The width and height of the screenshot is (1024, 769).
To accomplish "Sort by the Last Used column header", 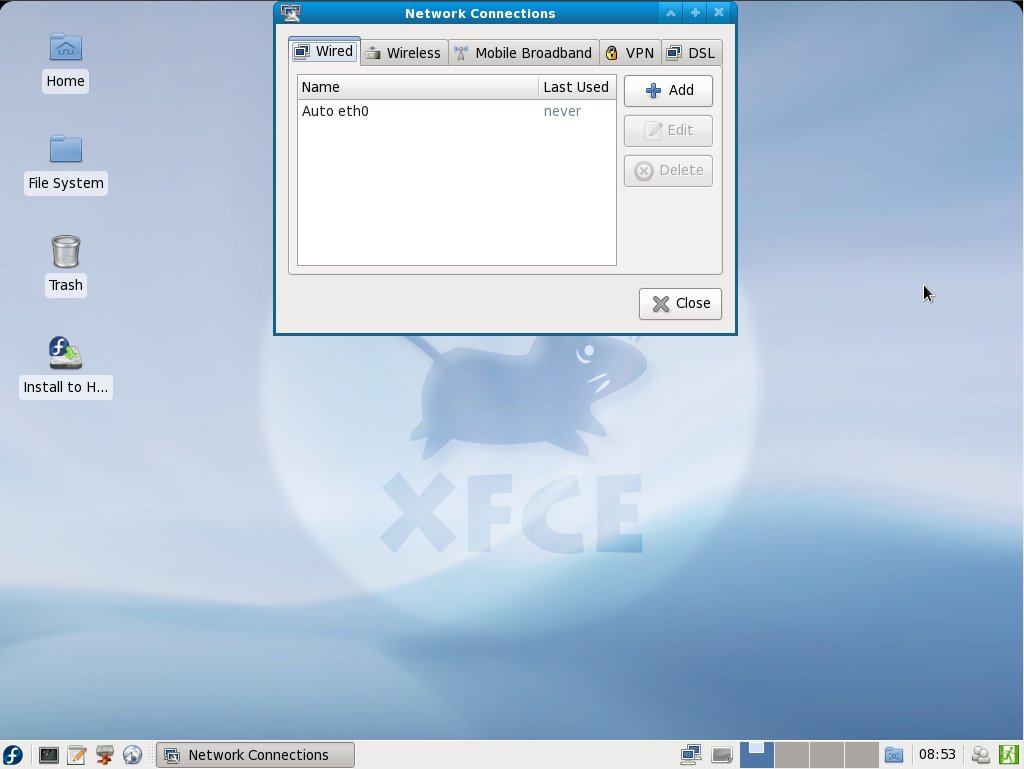I will point(577,87).
